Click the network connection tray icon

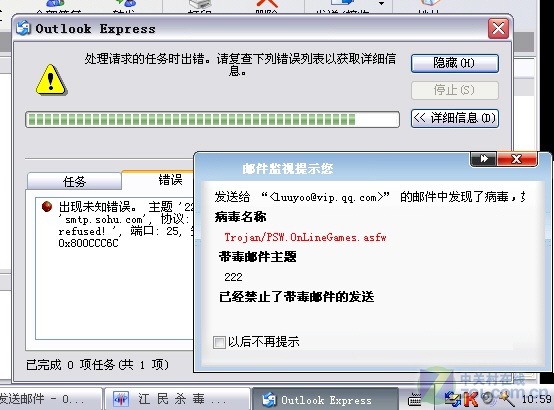point(452,399)
